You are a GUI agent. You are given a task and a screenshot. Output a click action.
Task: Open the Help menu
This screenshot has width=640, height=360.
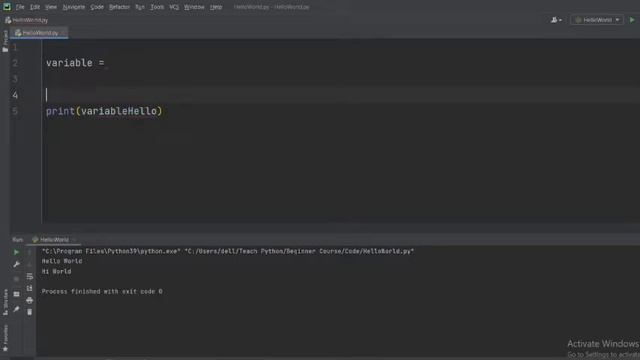point(216,7)
